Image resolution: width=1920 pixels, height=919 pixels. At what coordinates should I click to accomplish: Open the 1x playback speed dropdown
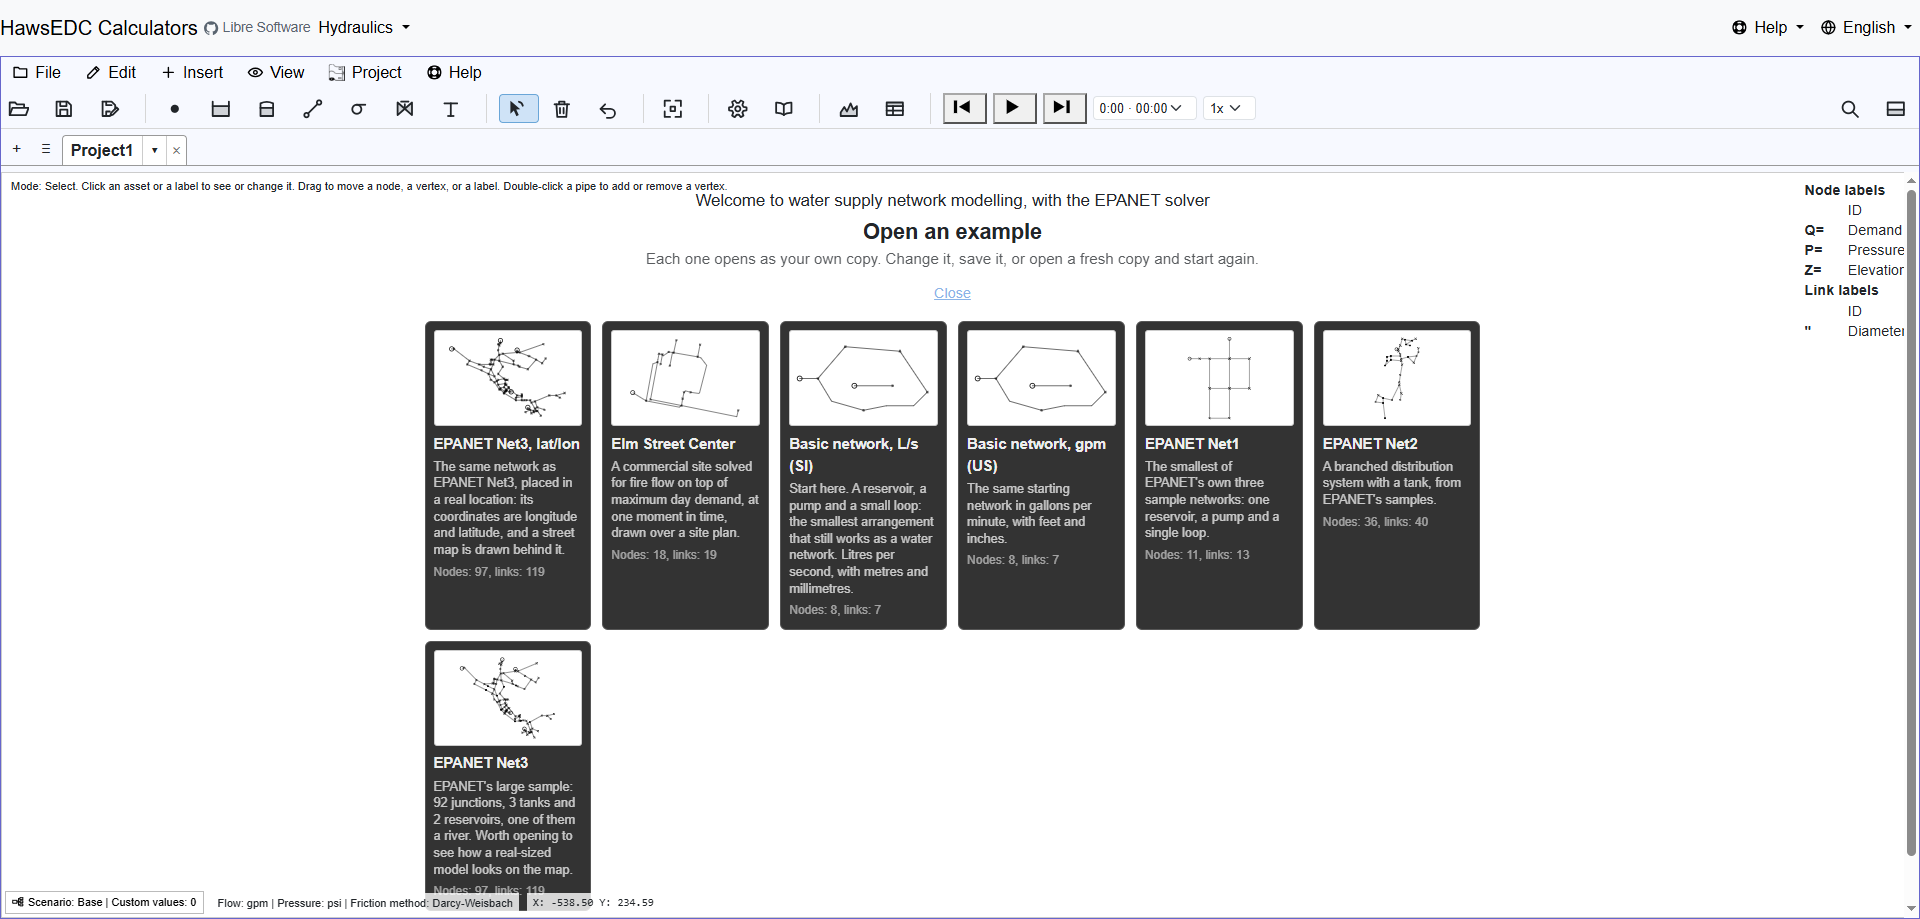pos(1228,108)
